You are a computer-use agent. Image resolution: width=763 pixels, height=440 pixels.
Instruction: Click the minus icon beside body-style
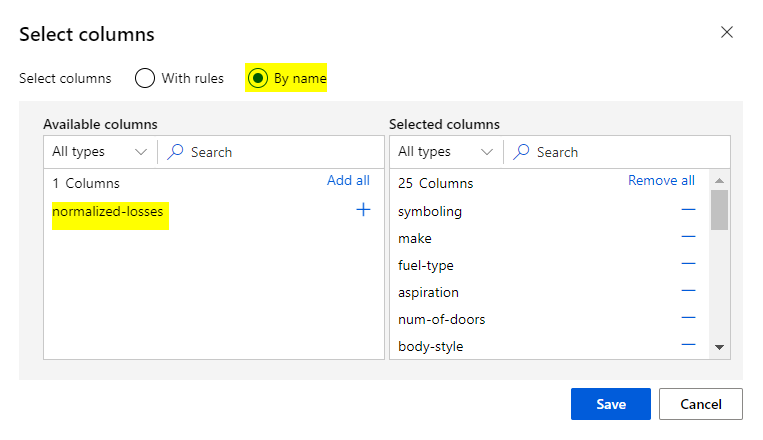point(688,345)
